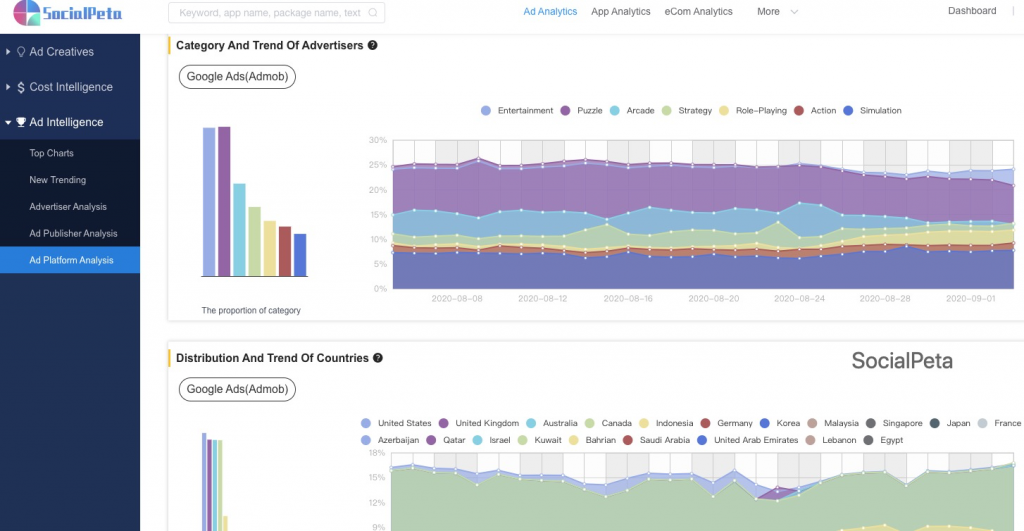Viewport: 1024px width, 531px height.
Task: Toggle Bahrian legend entry
Action: tap(592, 440)
